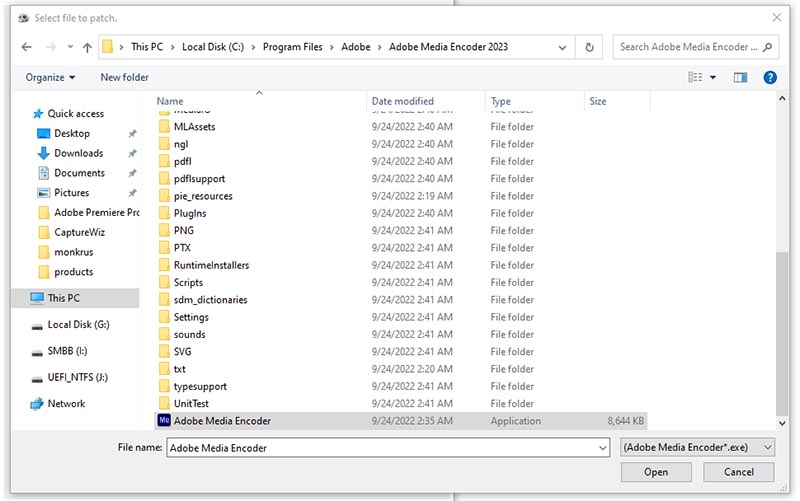
Task: Open the Help question mark icon
Action: (x=770, y=78)
